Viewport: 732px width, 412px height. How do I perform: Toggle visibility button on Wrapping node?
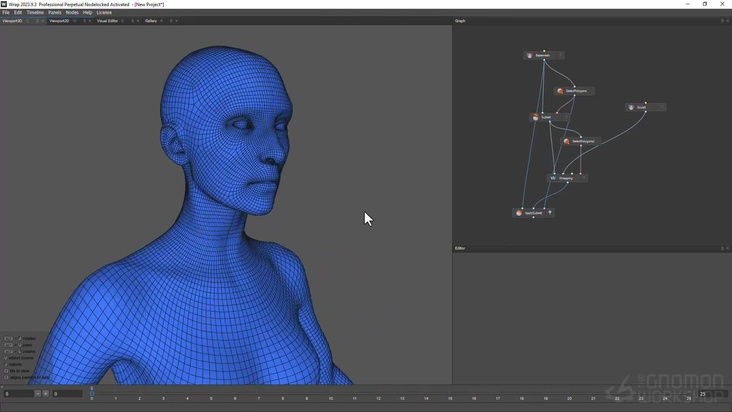(x=584, y=178)
